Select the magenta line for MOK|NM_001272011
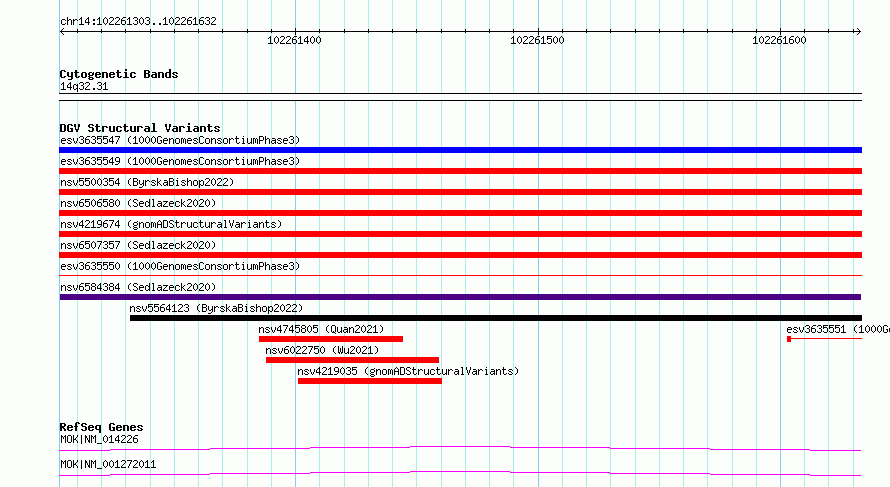The height and width of the screenshot is (487, 890). (x=460, y=473)
